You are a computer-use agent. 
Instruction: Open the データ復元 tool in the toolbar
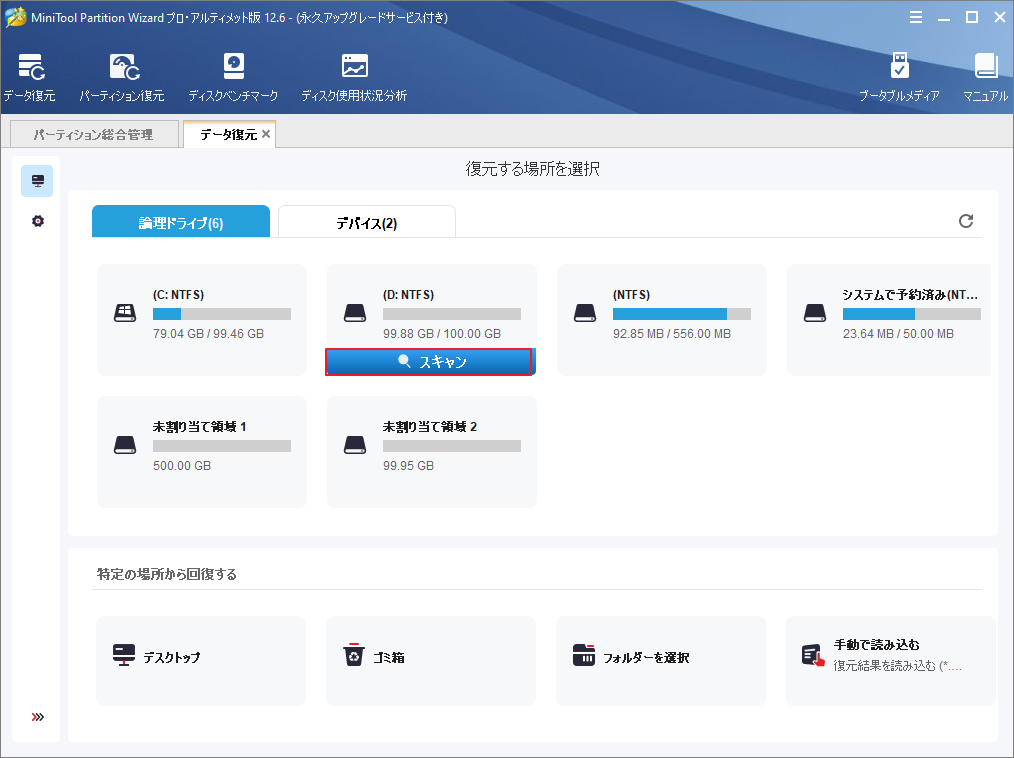30,78
